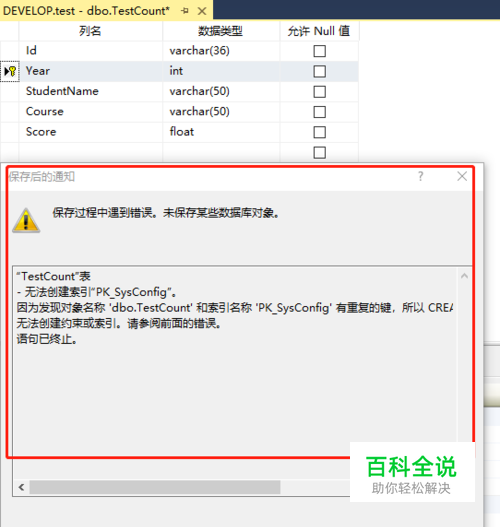The width and height of the screenshot is (500, 527).
Task: Click varchar(50) data type for StudentName
Action: 221,91
